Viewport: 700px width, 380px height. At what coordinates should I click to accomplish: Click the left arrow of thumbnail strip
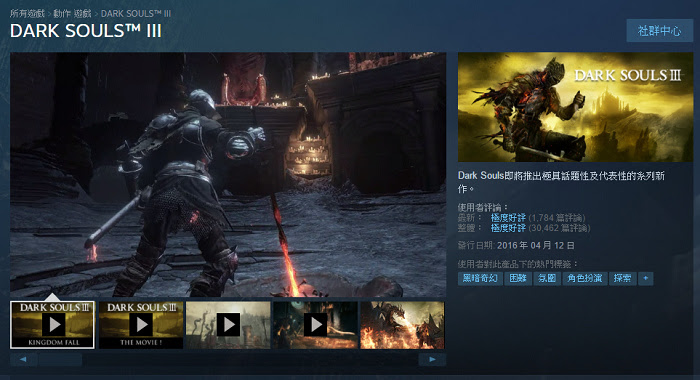[x=23, y=359]
